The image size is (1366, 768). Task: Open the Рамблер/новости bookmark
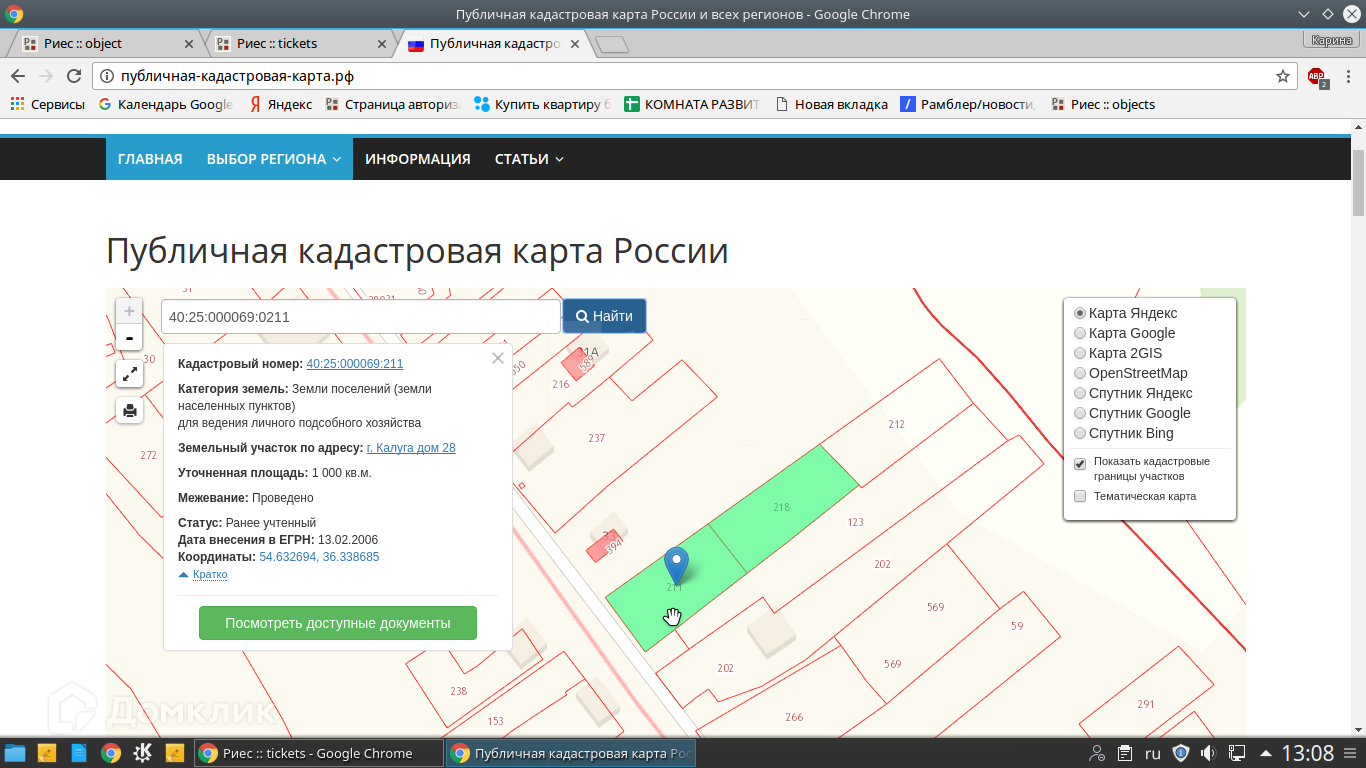(968, 104)
